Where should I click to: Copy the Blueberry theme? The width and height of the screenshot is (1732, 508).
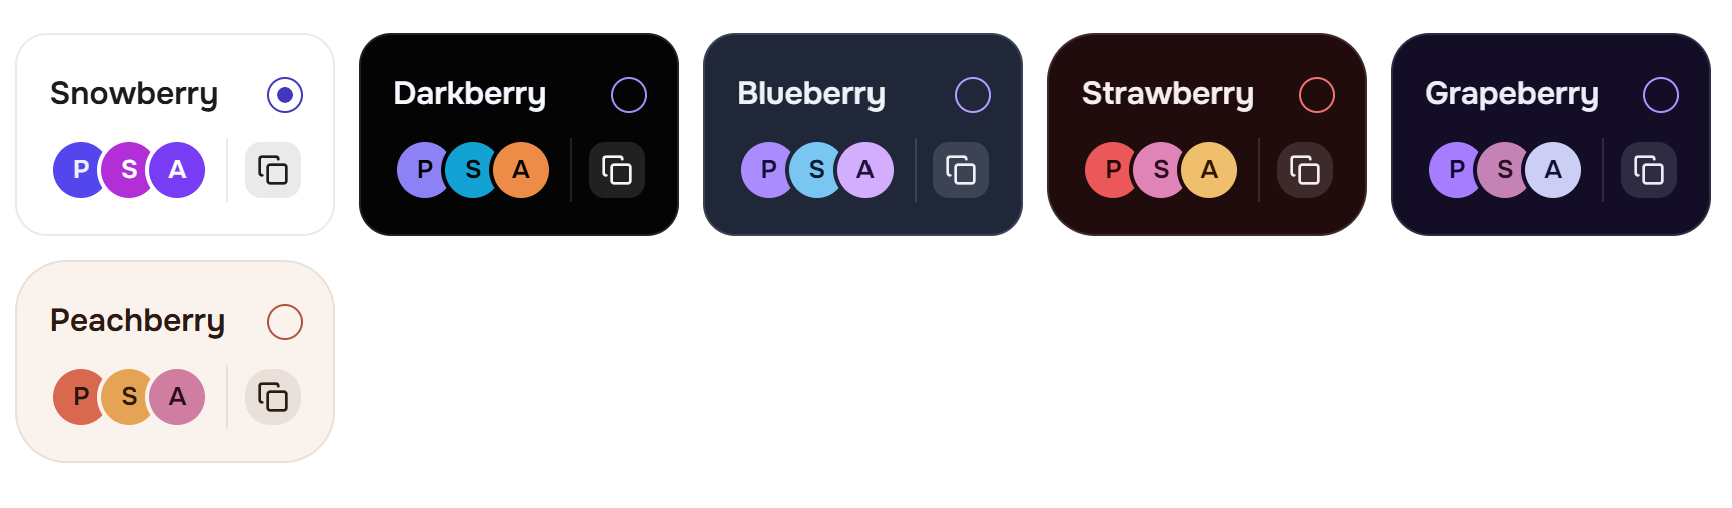(961, 170)
